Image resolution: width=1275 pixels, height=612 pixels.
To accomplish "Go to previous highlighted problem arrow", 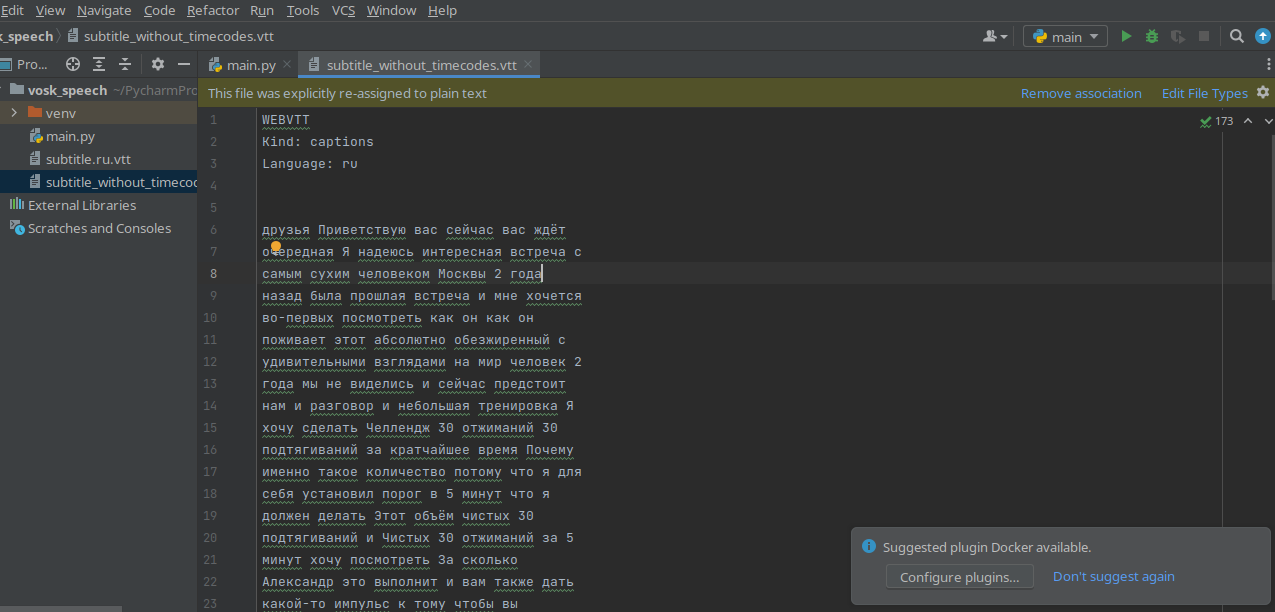I will click(1248, 121).
